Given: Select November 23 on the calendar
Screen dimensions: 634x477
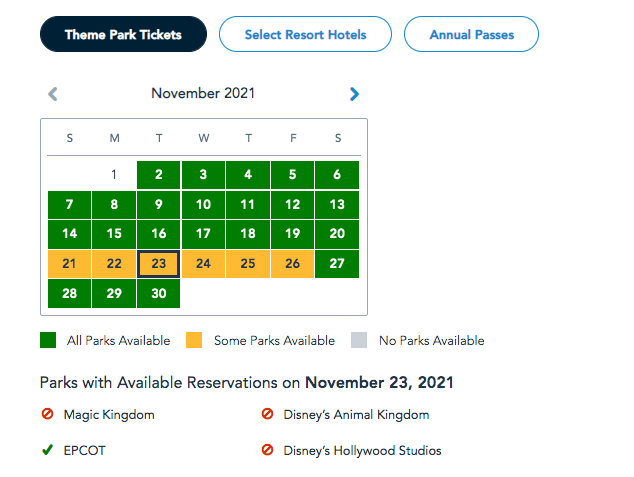Looking at the screenshot, I should coord(158,264).
